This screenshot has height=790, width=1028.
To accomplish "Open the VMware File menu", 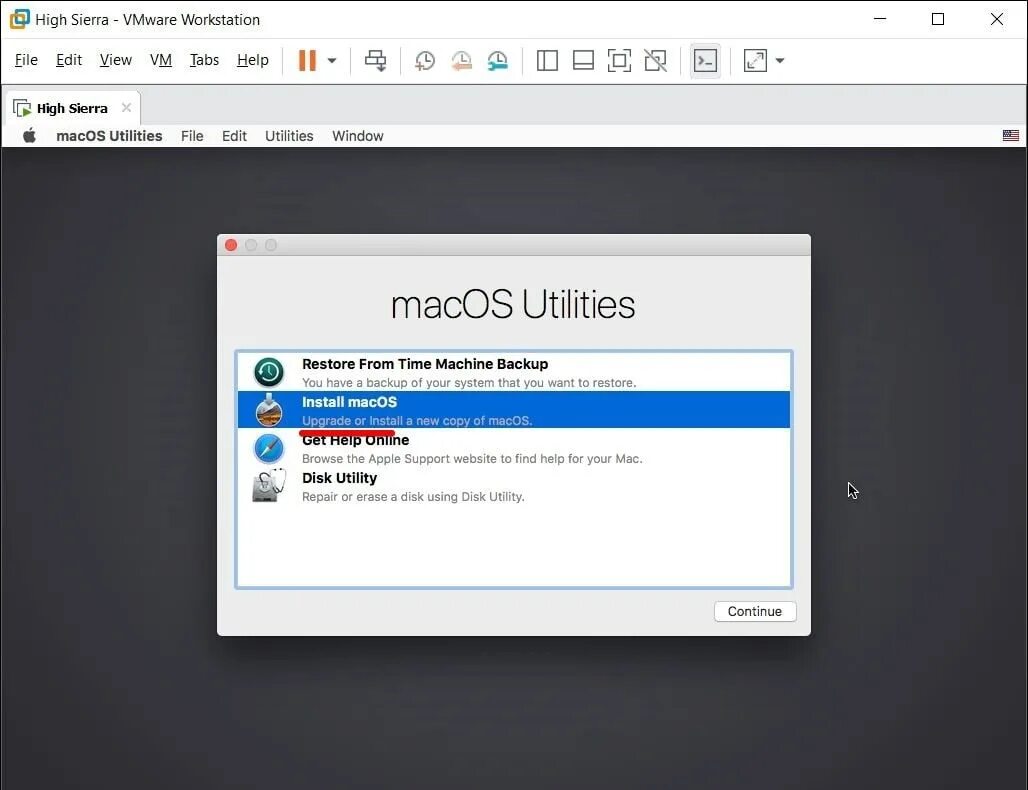I will 26,60.
